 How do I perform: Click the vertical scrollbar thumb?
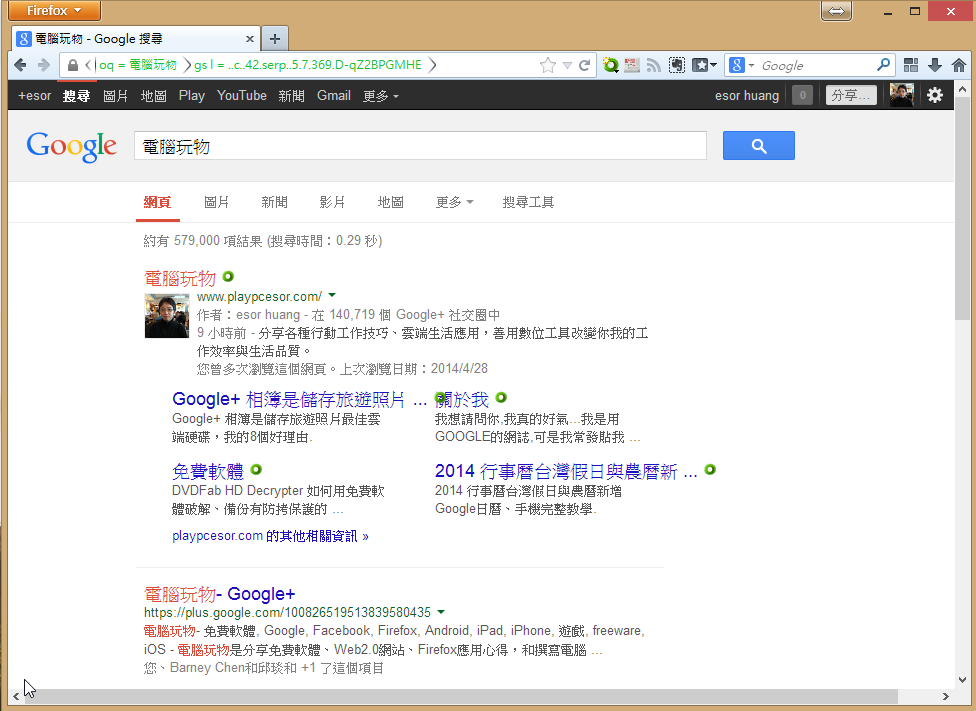(x=962, y=209)
